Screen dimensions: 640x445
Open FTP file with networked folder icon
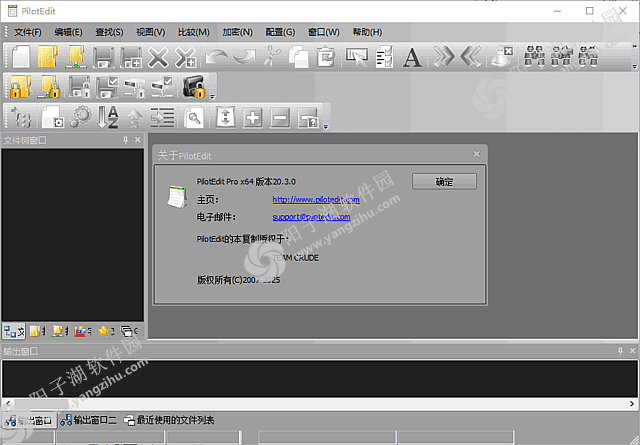pyautogui.click(x=76, y=57)
